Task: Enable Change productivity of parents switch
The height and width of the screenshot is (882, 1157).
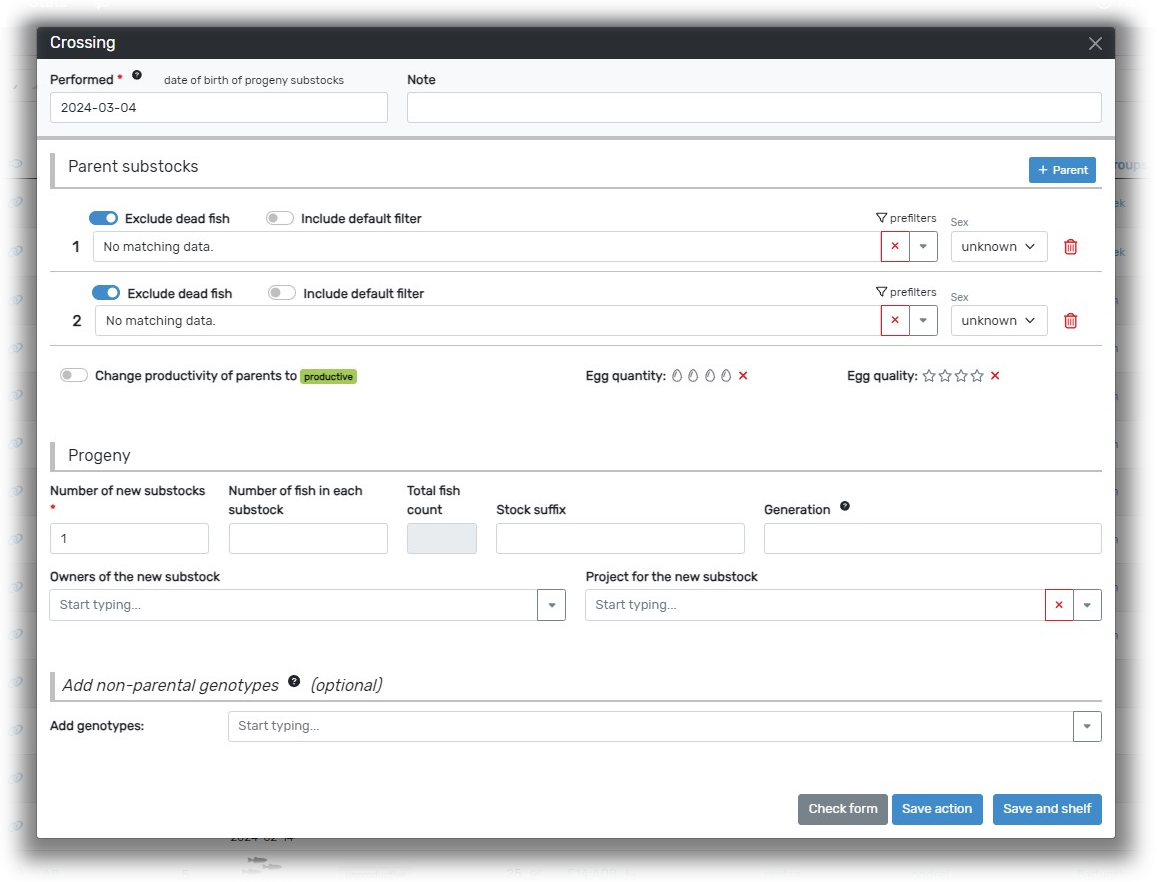Action: coord(74,376)
